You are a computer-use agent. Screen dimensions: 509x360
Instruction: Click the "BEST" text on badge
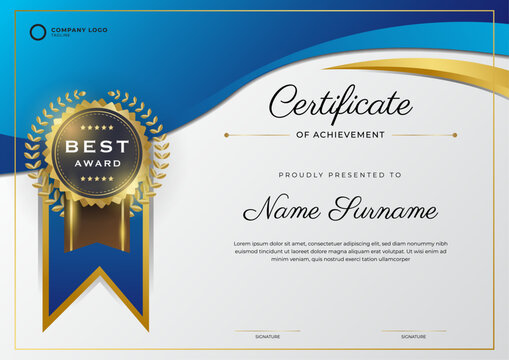click(97, 147)
